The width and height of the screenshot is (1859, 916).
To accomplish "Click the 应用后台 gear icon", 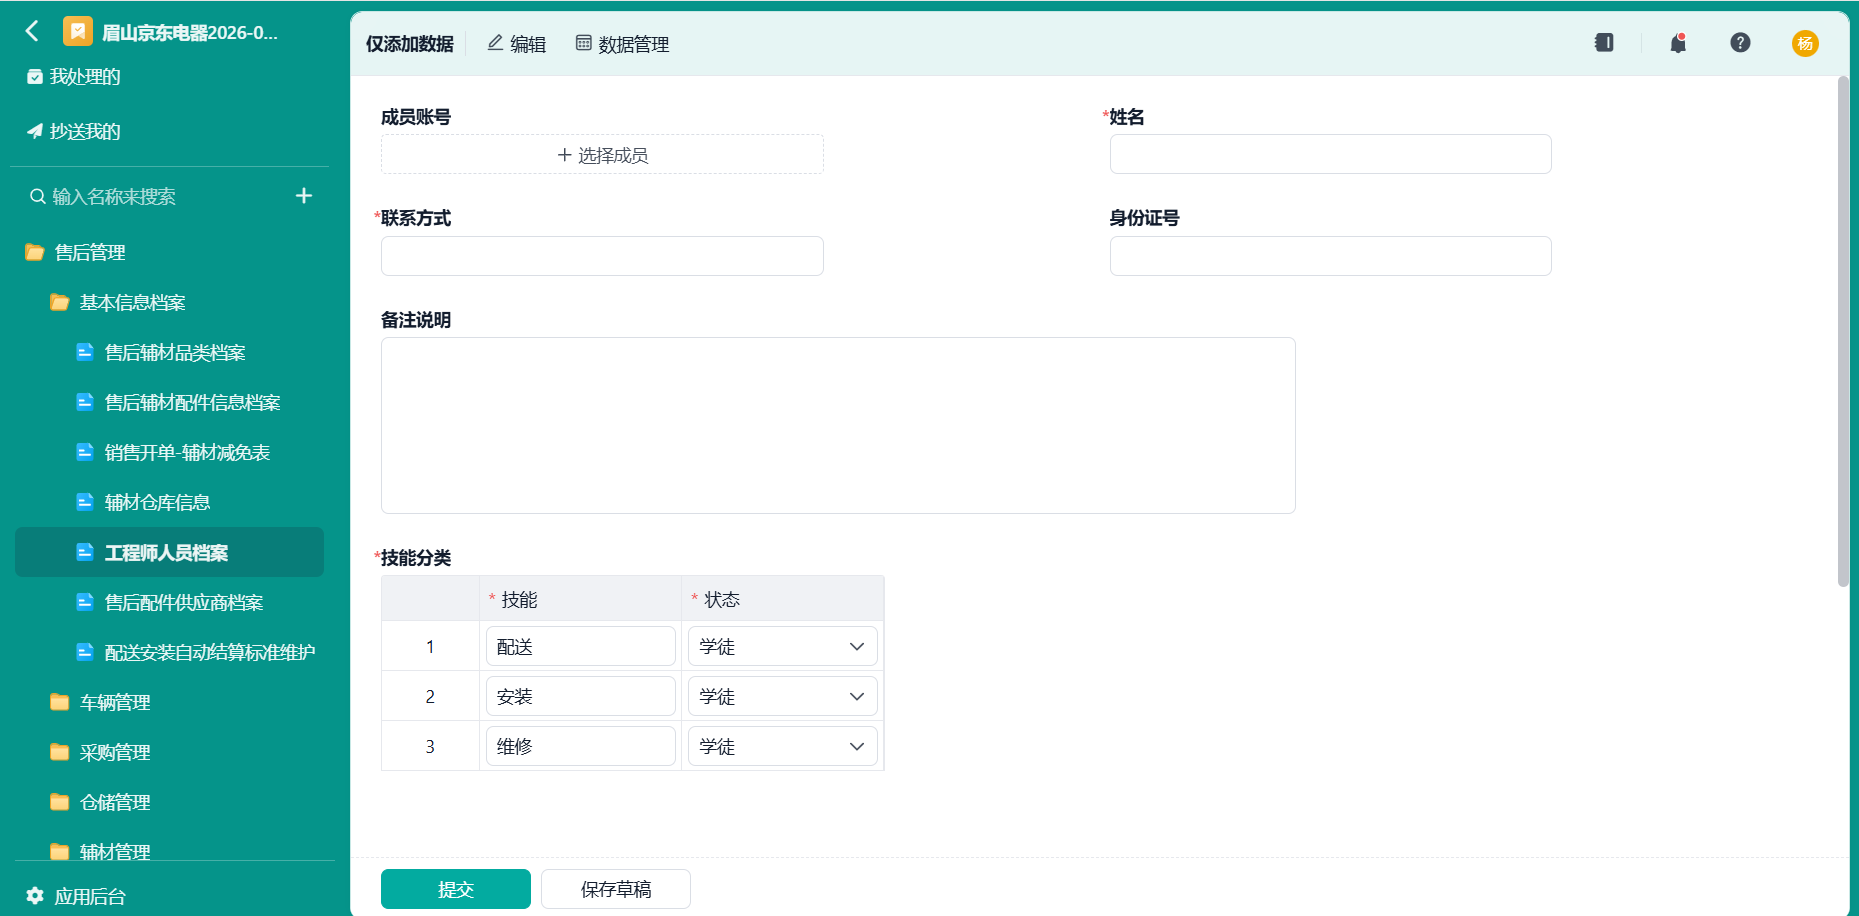I will point(35,896).
